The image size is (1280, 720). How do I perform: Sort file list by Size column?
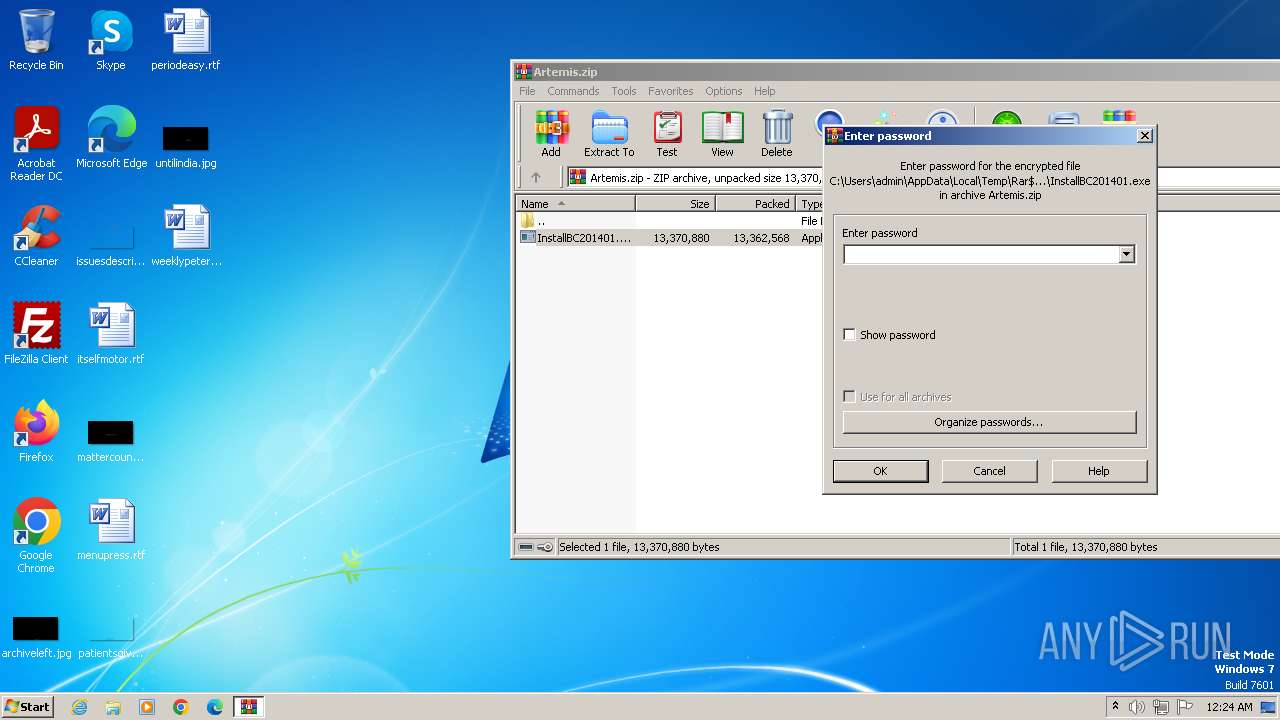(x=675, y=203)
